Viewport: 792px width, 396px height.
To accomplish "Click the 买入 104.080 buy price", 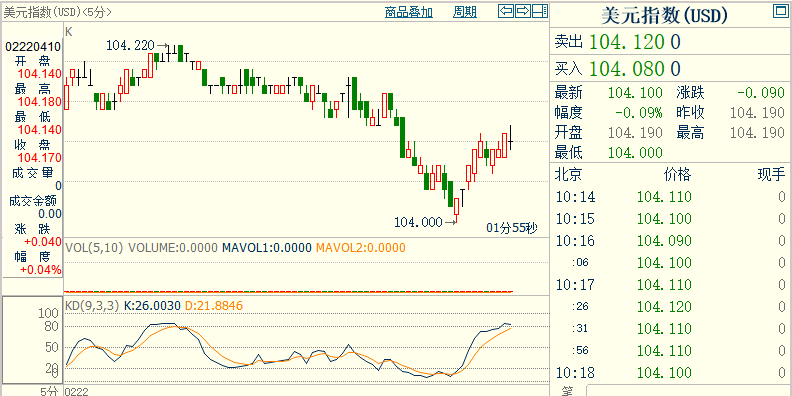I will (617, 68).
